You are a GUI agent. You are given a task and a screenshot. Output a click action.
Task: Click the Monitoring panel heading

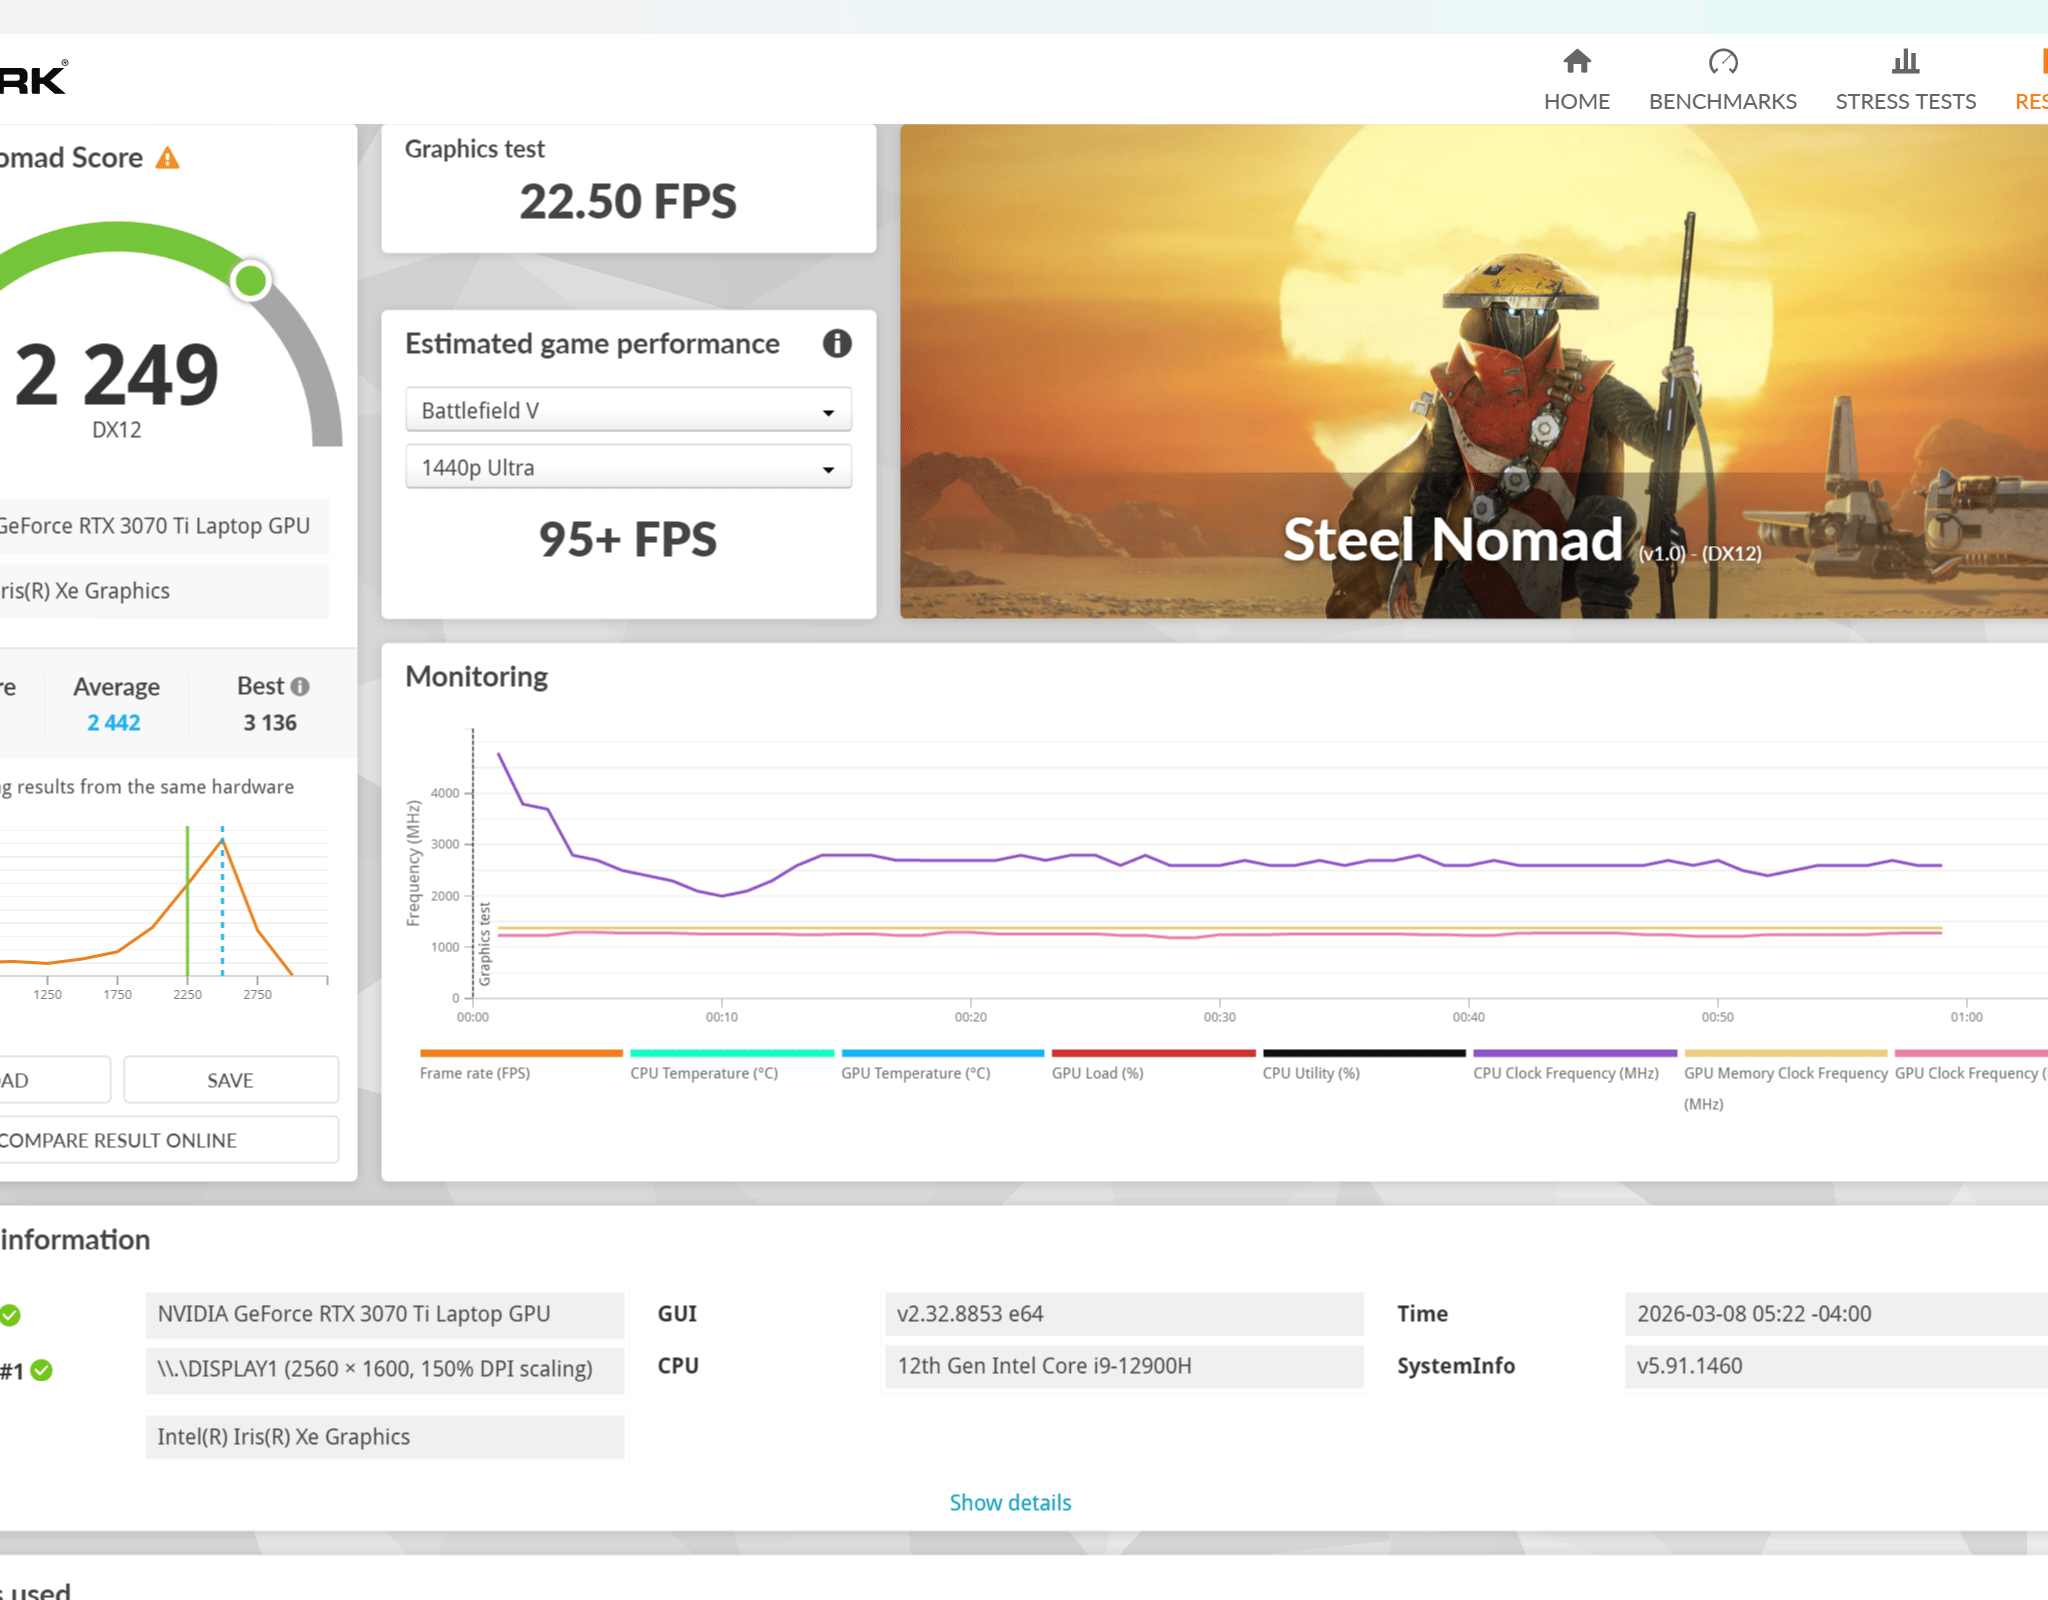[x=476, y=677]
